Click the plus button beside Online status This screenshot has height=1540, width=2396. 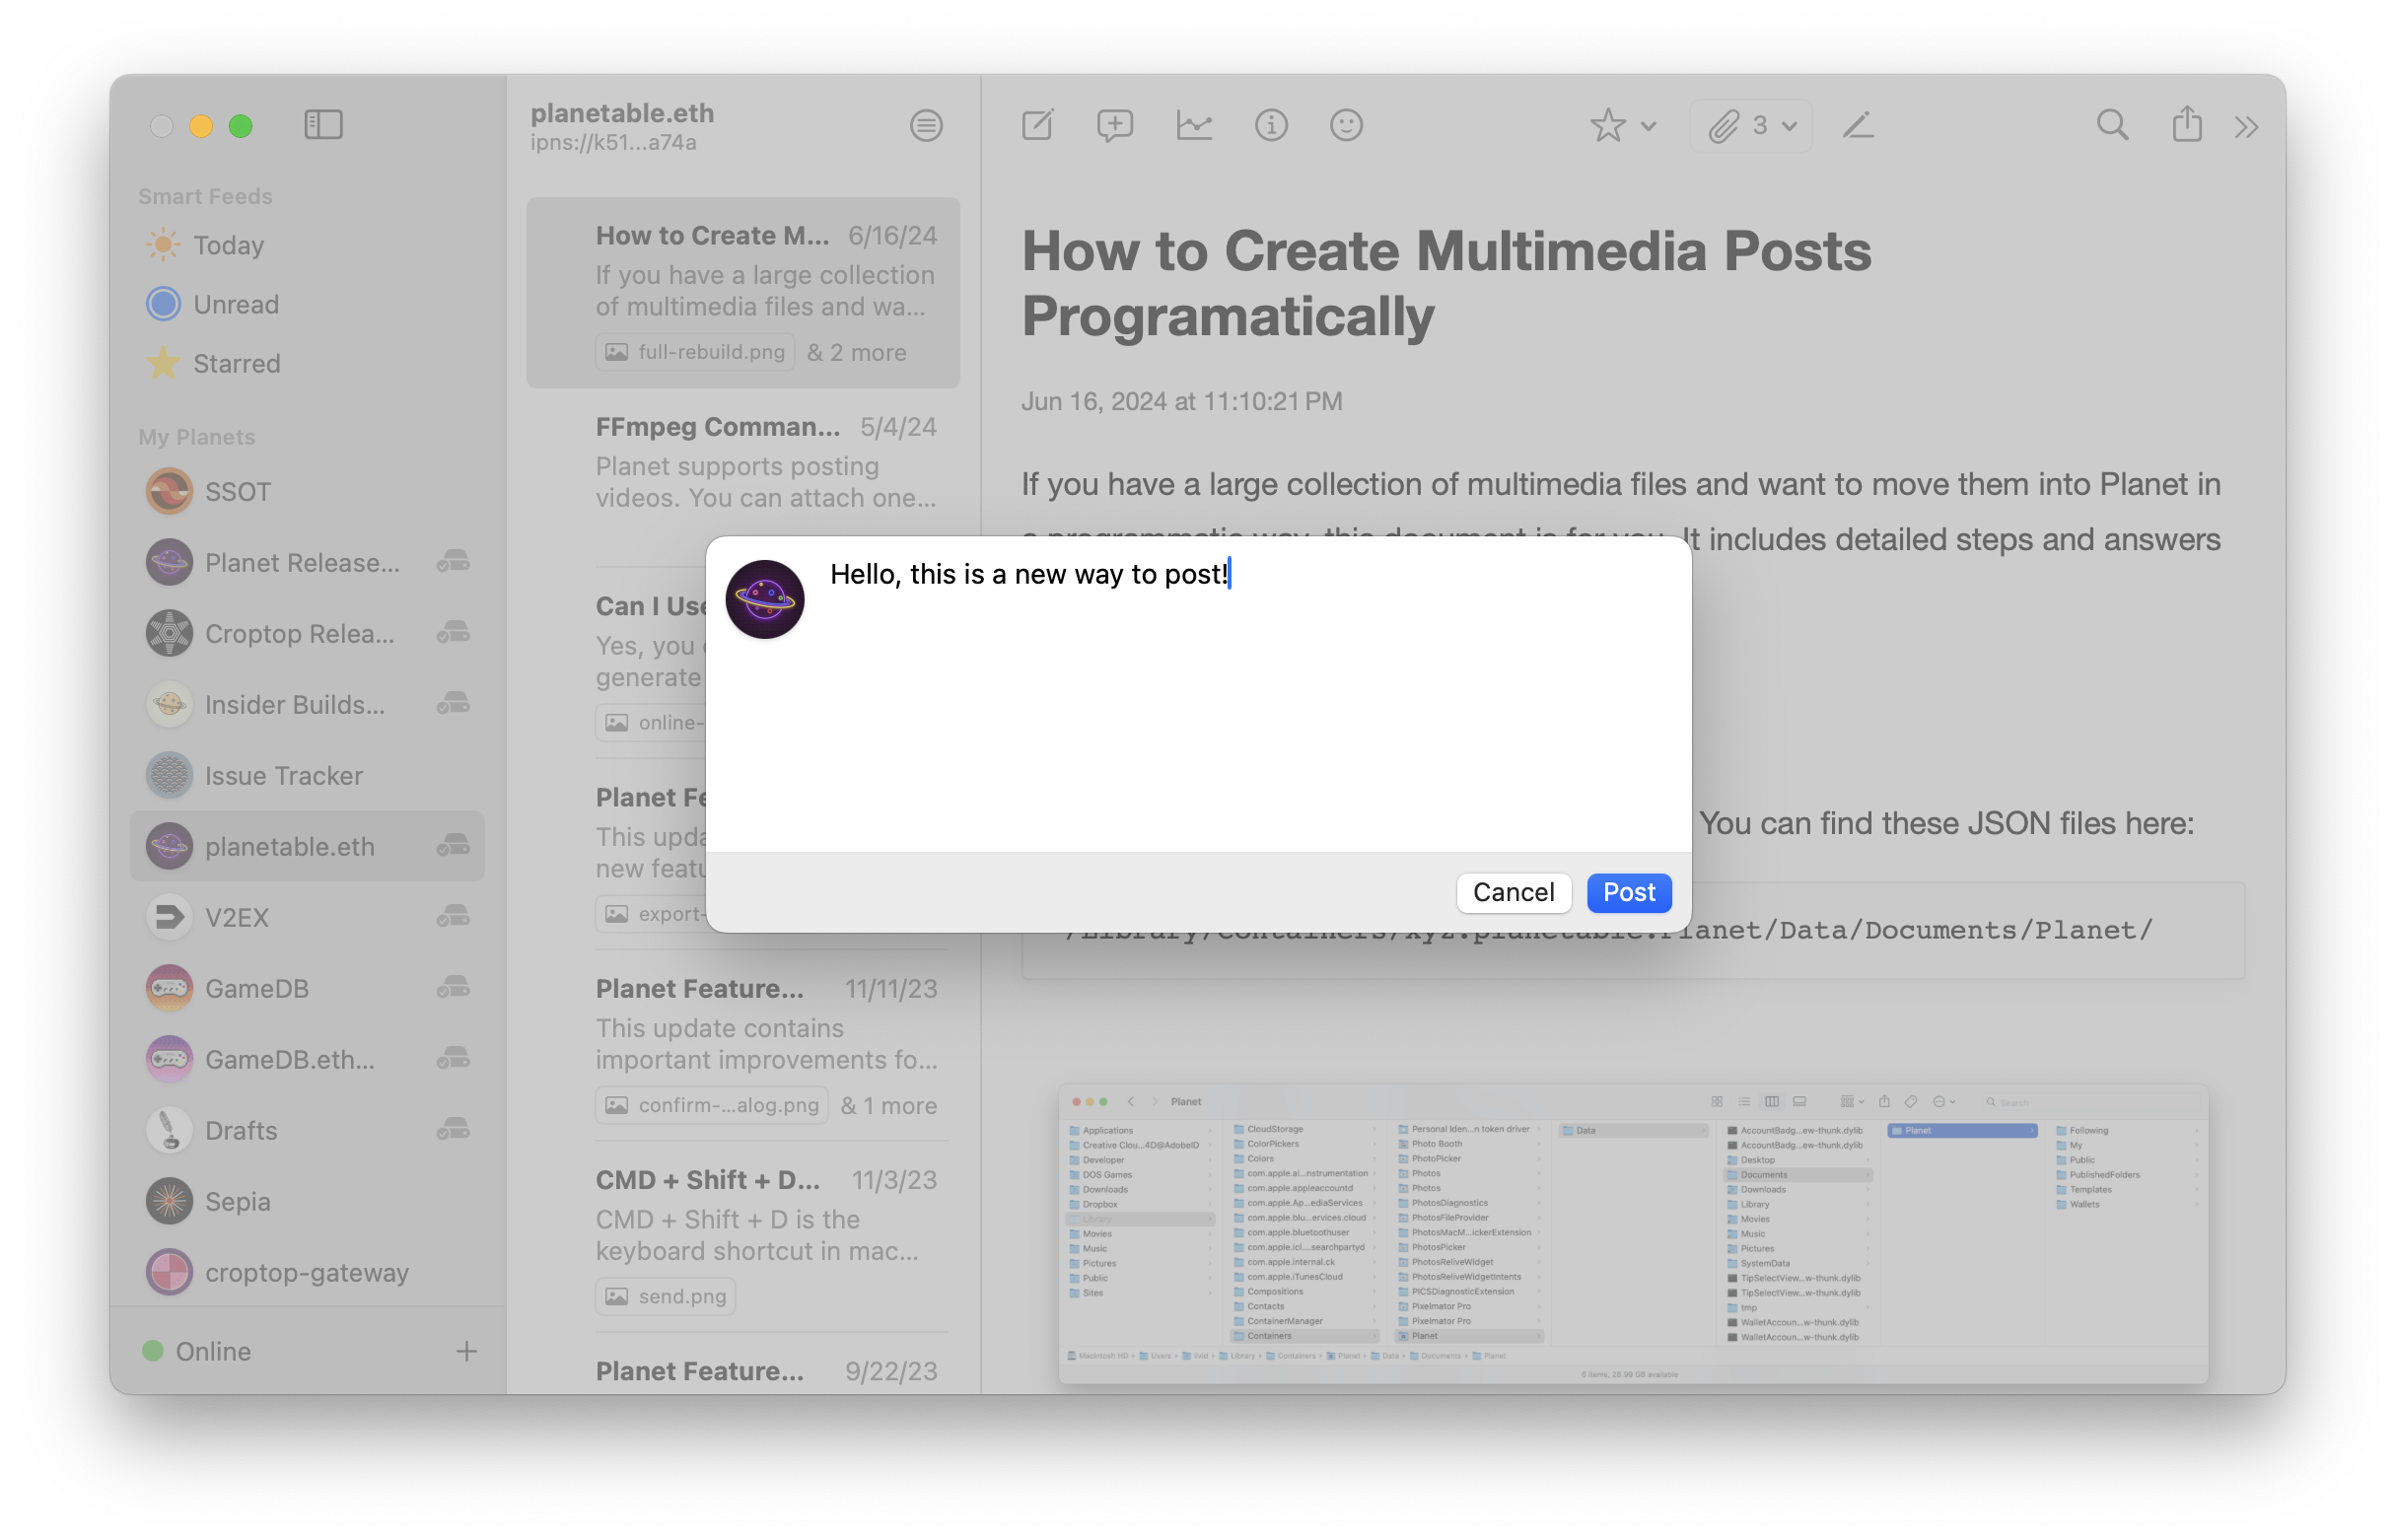point(466,1351)
